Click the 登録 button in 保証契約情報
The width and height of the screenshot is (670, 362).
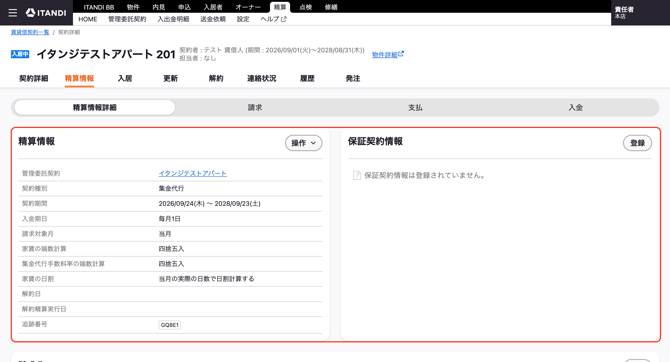[638, 143]
